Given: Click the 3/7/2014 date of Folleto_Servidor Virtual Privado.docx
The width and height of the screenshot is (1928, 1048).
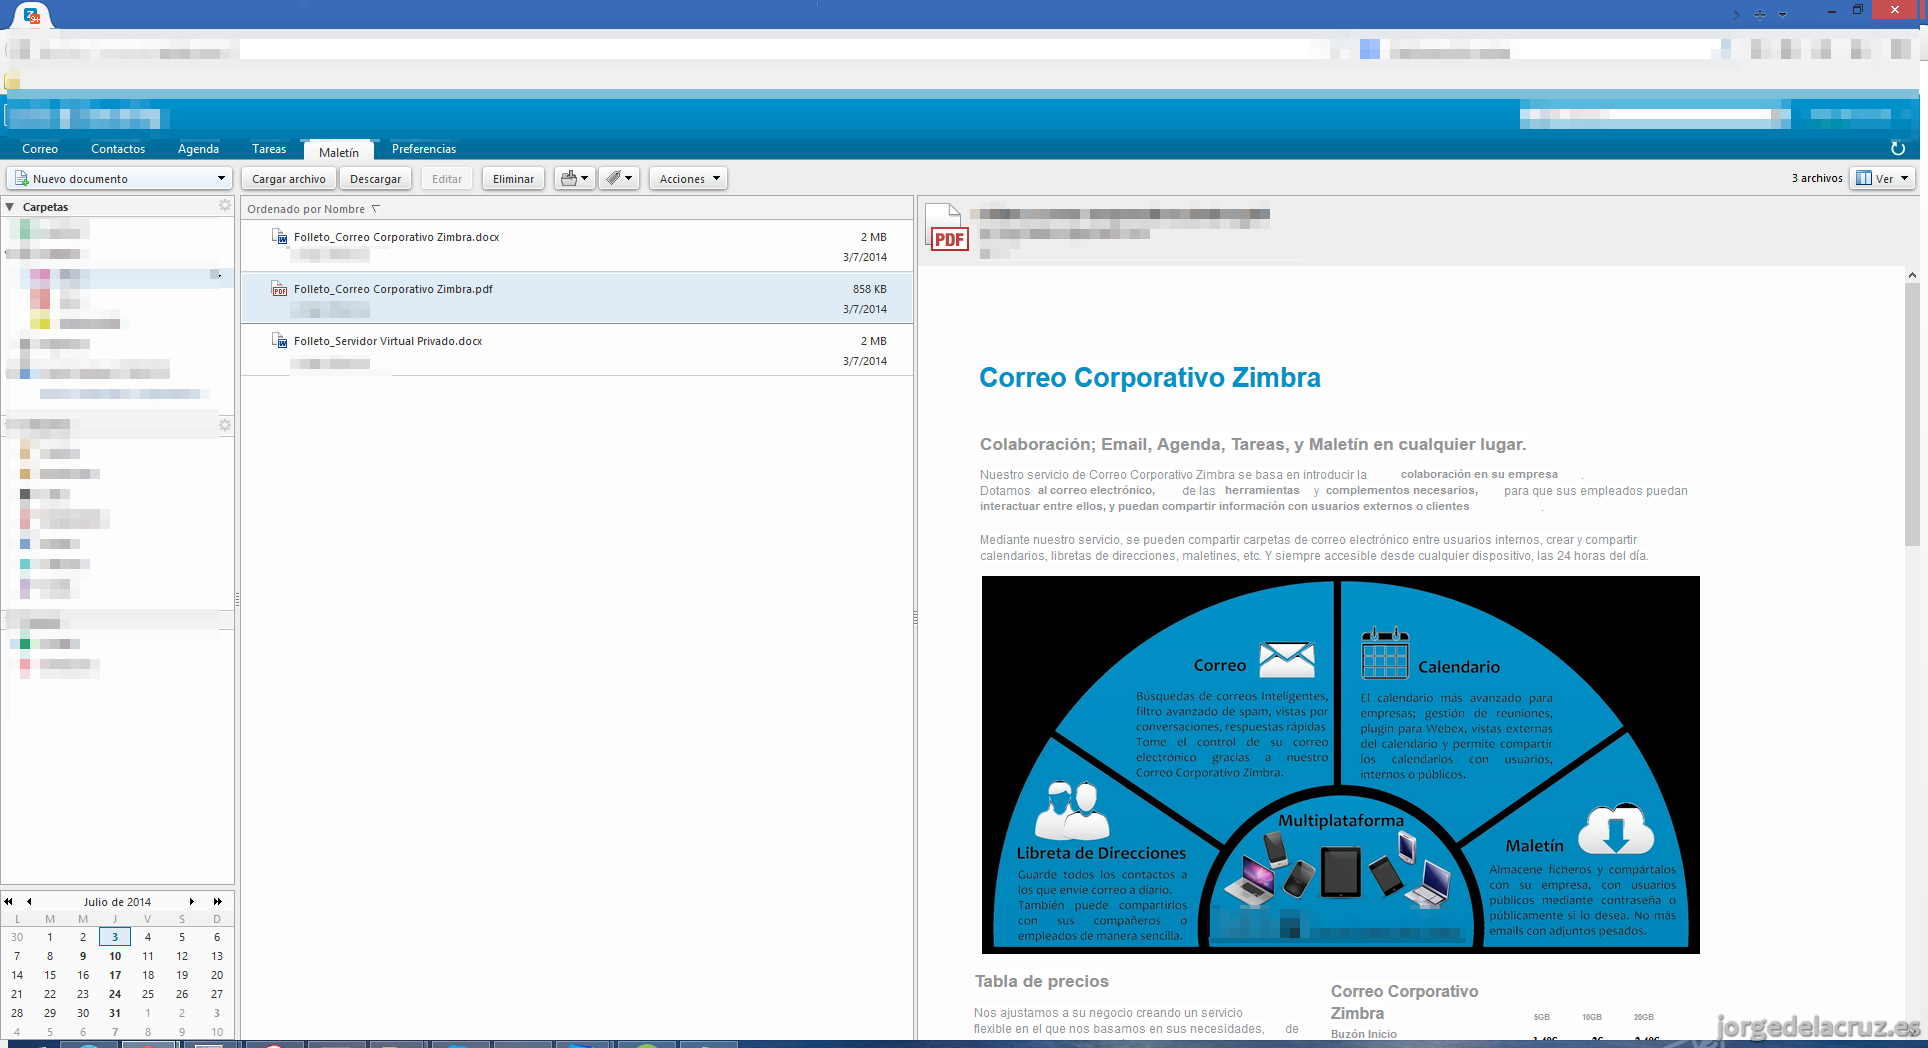Looking at the screenshot, I should coord(865,361).
